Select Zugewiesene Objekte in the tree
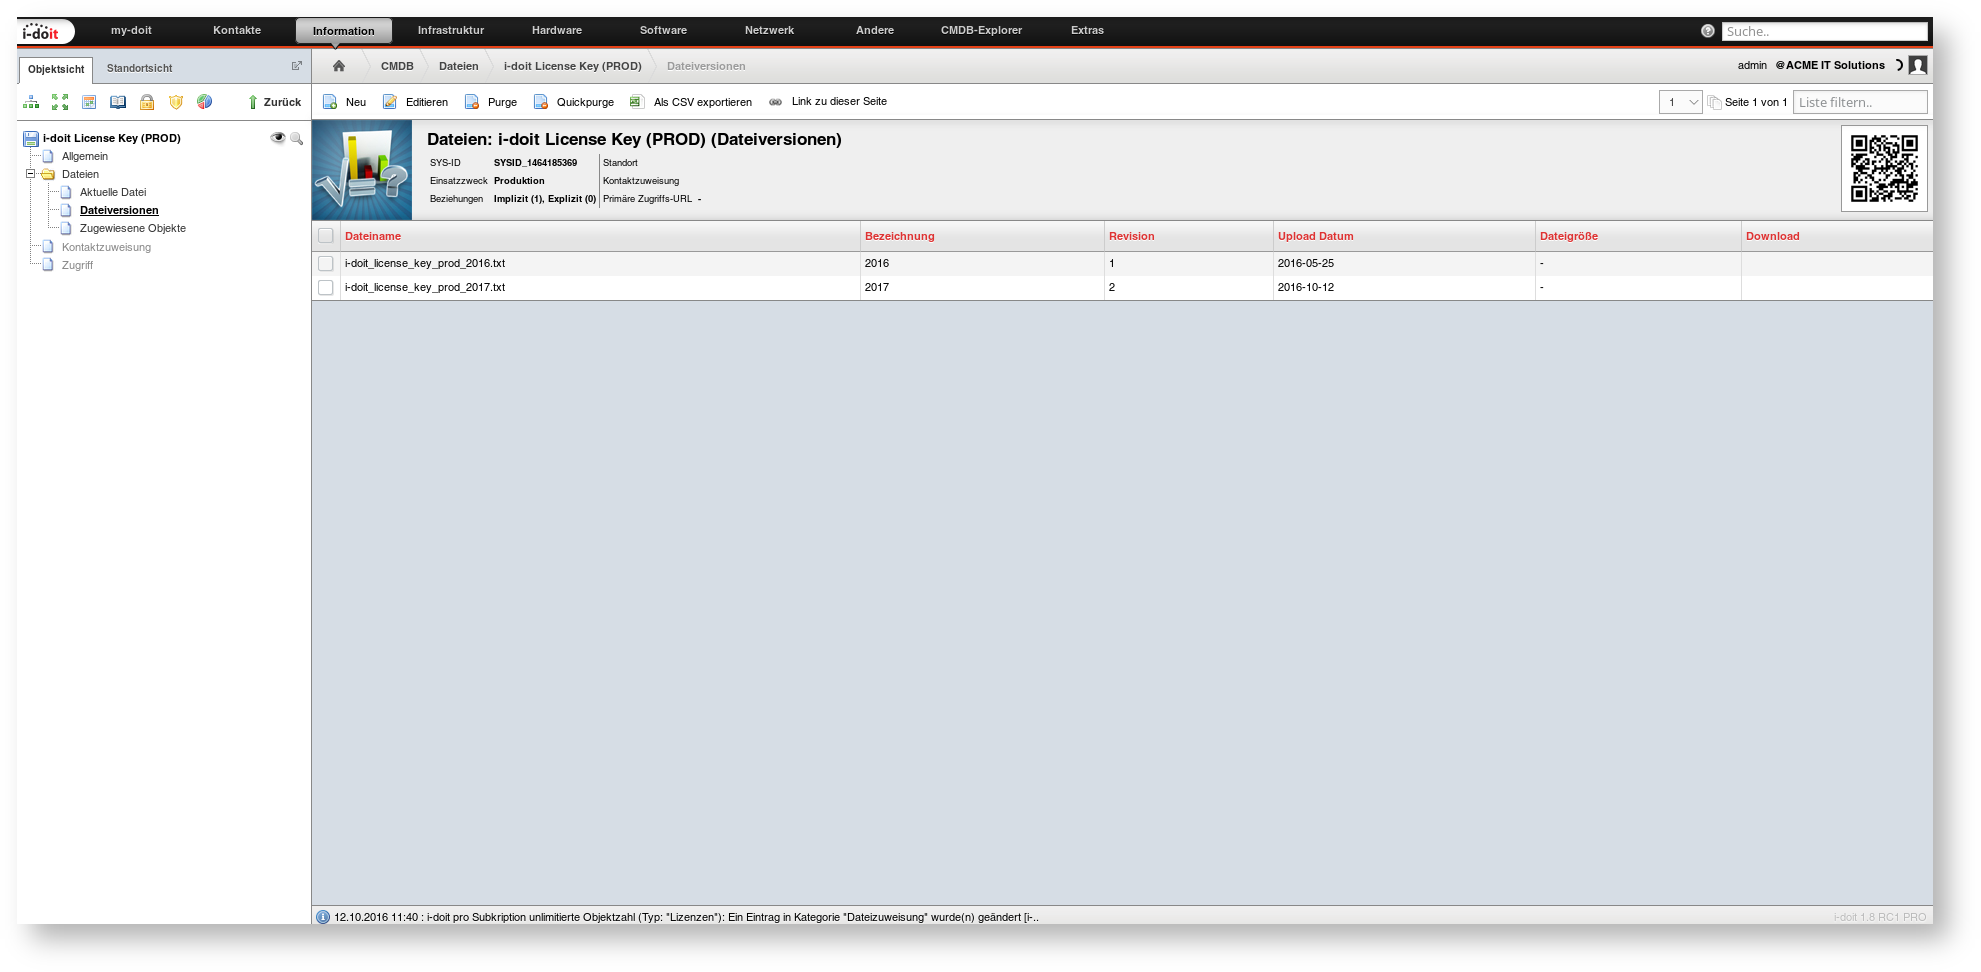 click(133, 228)
